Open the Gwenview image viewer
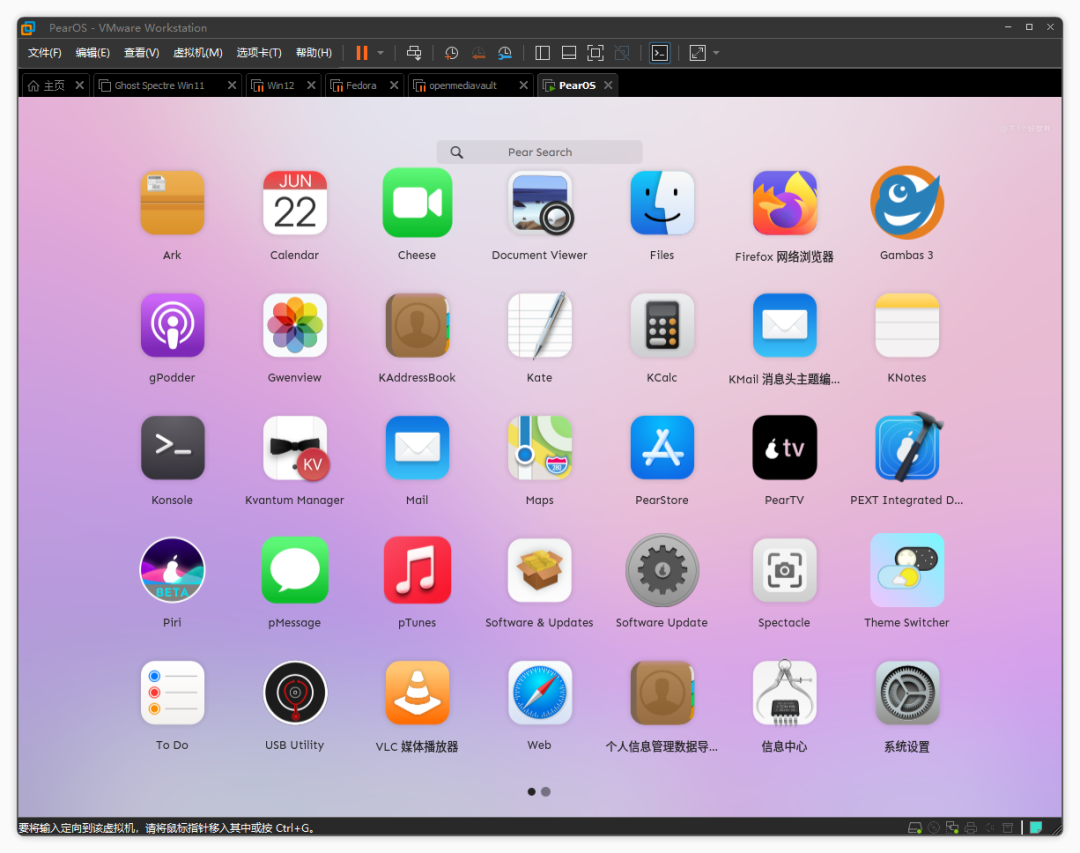This screenshot has width=1080, height=853. (294, 326)
